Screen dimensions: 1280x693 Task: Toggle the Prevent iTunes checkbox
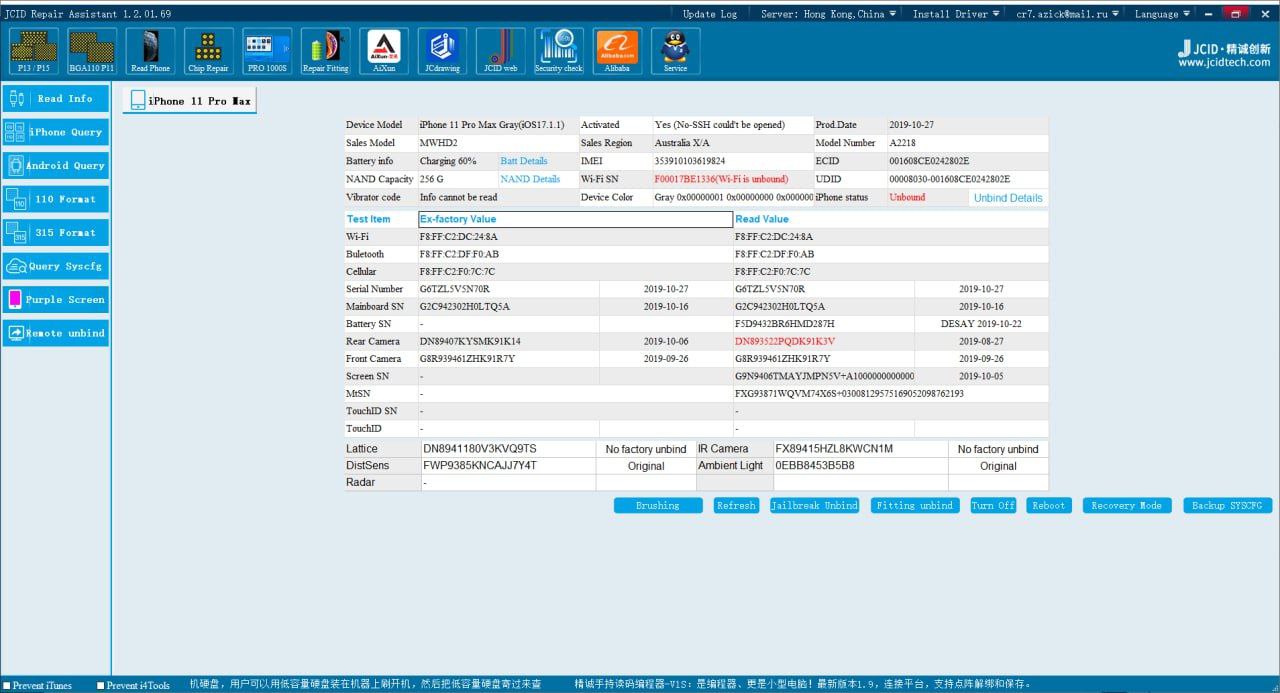coord(7,686)
